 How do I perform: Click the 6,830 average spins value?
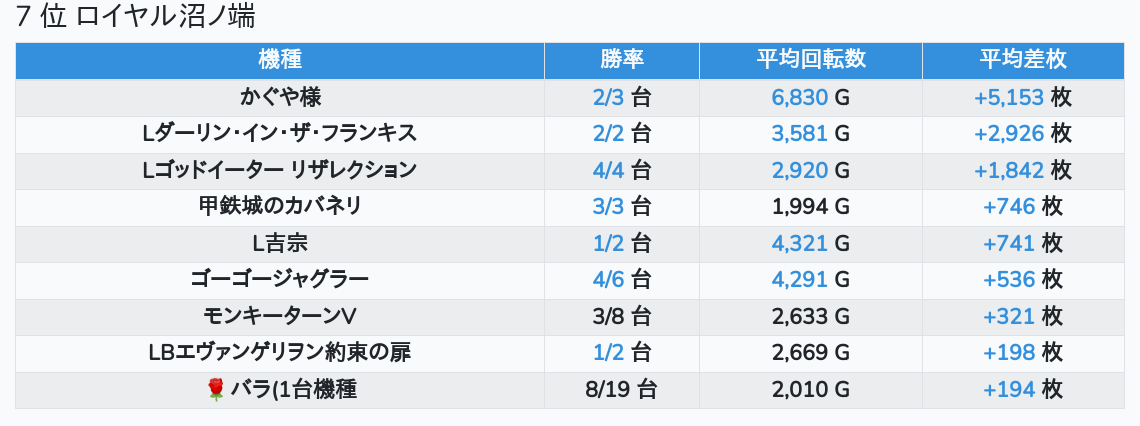[x=800, y=97]
